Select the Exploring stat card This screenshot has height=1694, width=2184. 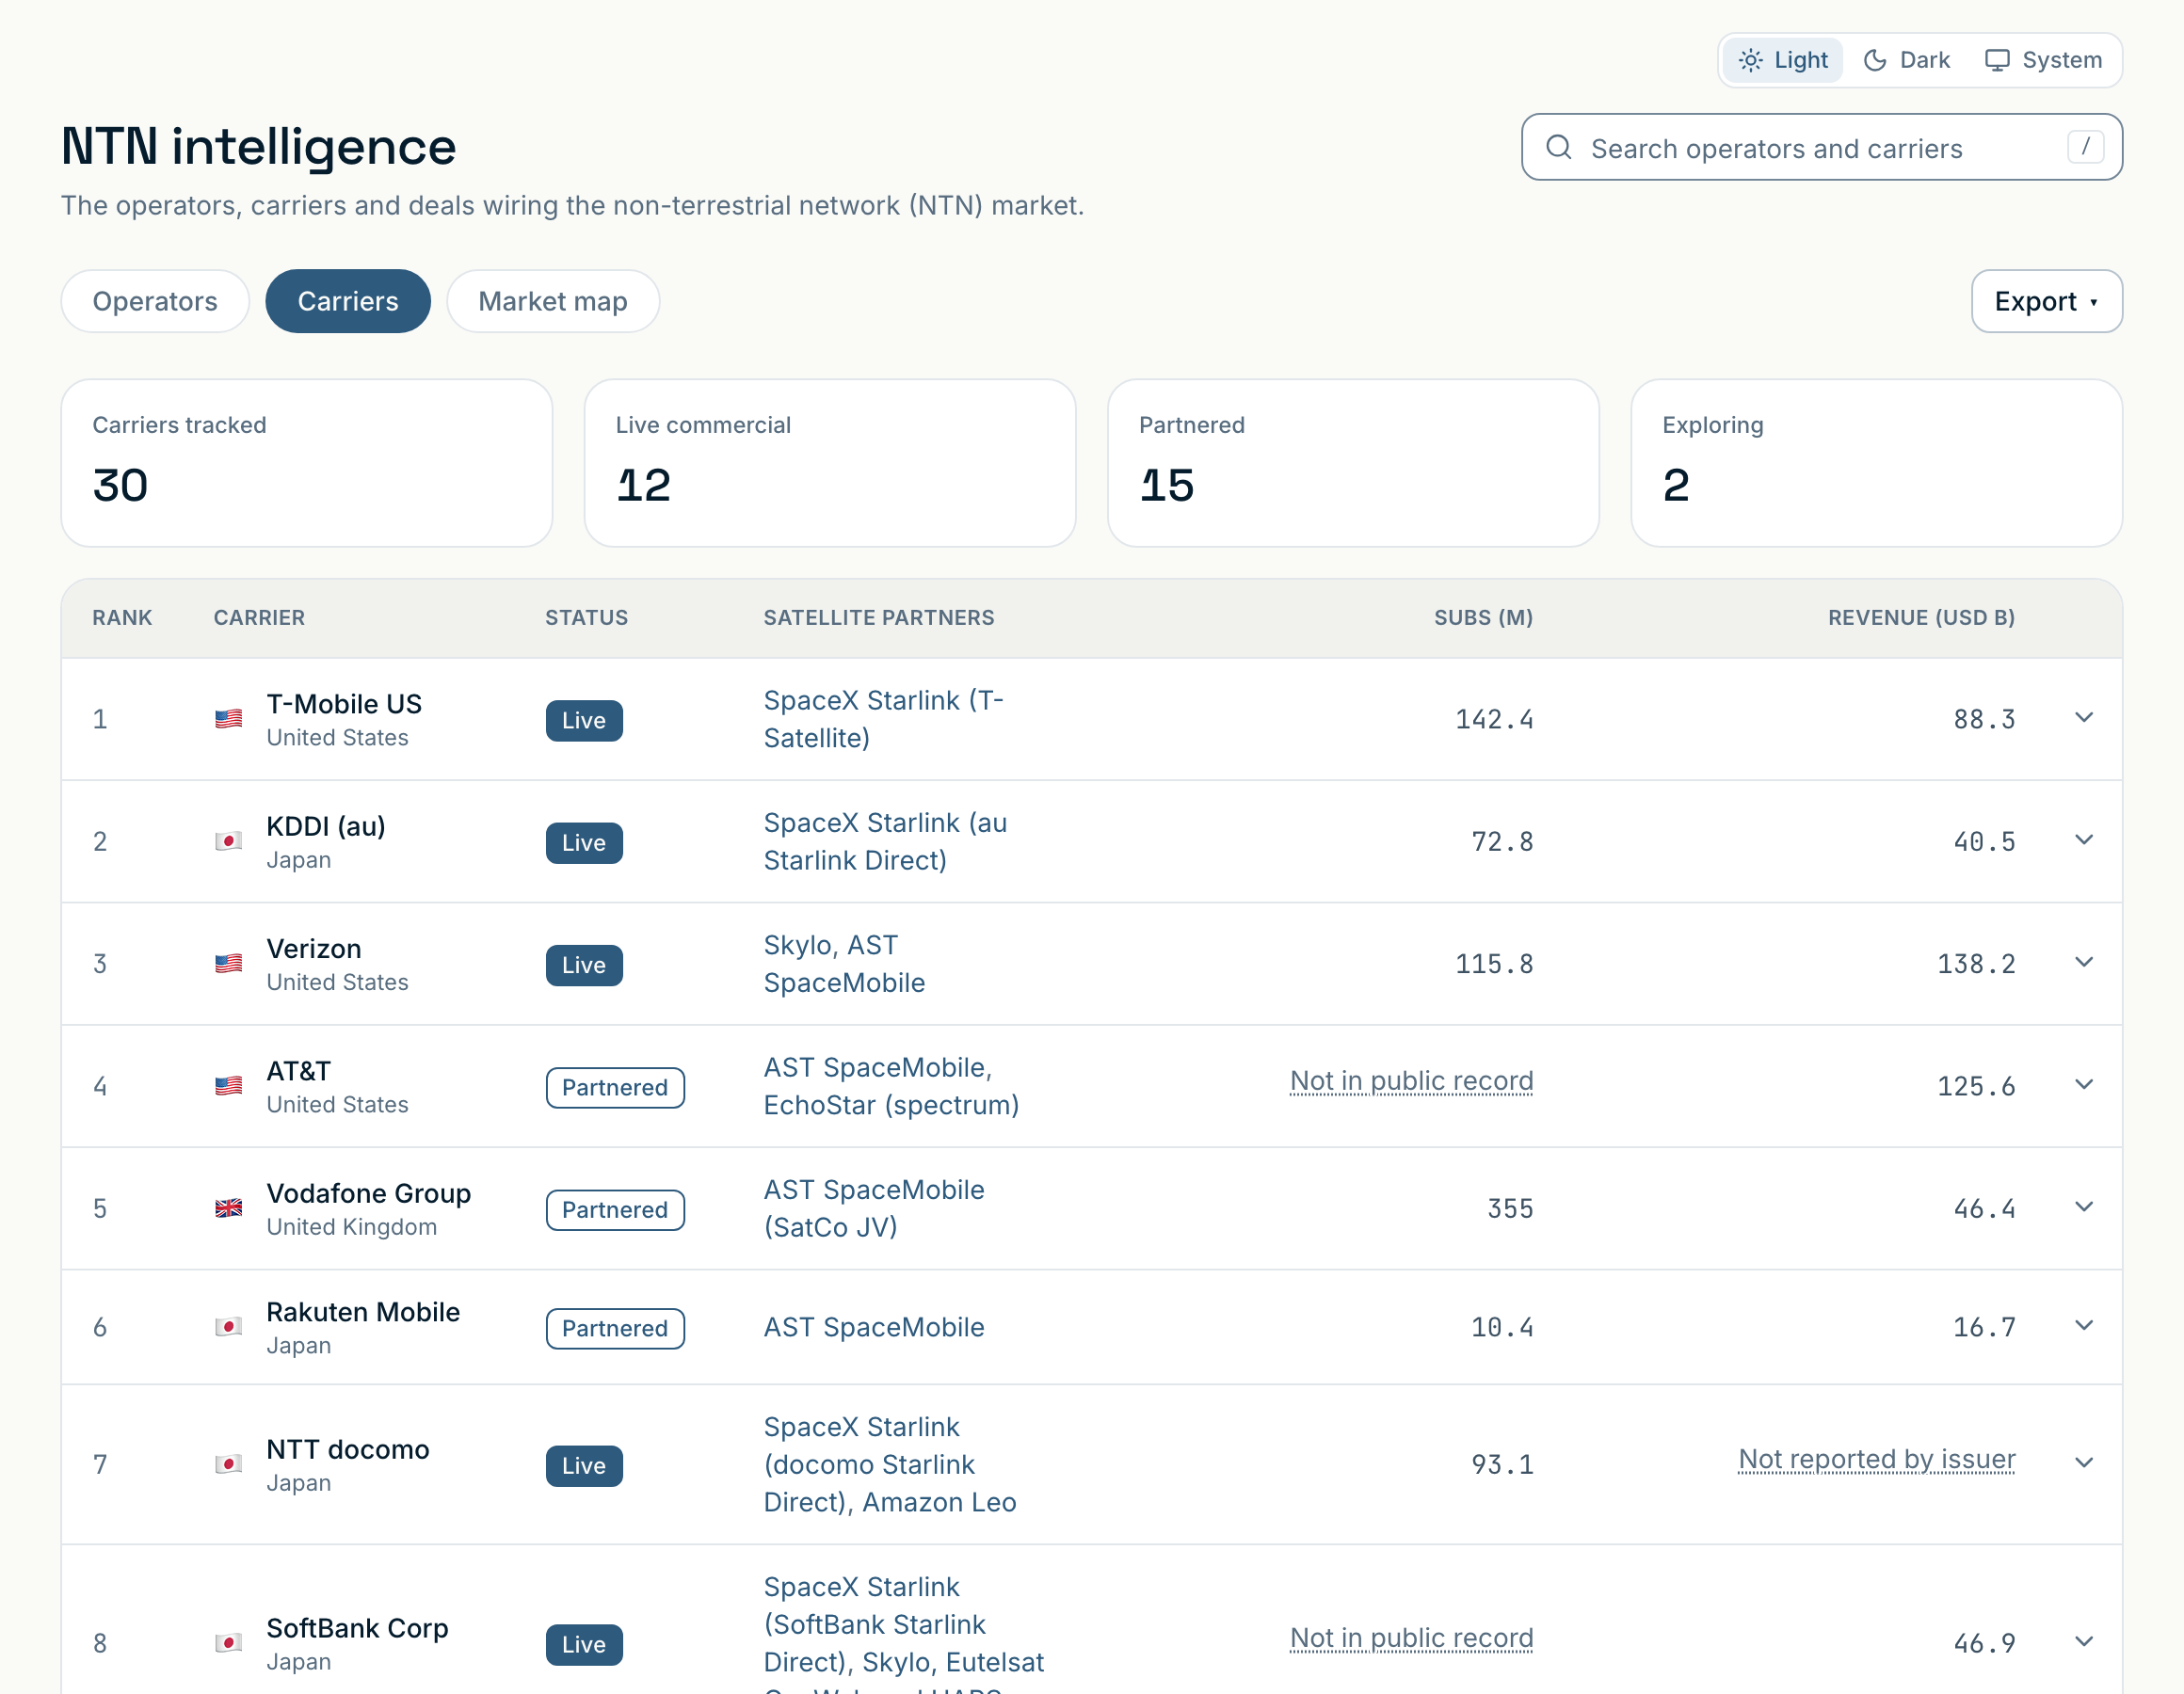coord(1876,463)
